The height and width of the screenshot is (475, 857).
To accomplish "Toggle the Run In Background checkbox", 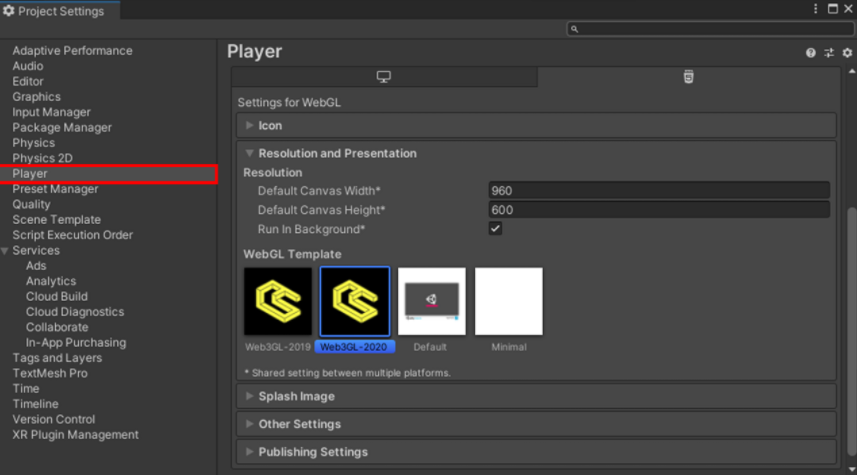I will pyautogui.click(x=495, y=229).
